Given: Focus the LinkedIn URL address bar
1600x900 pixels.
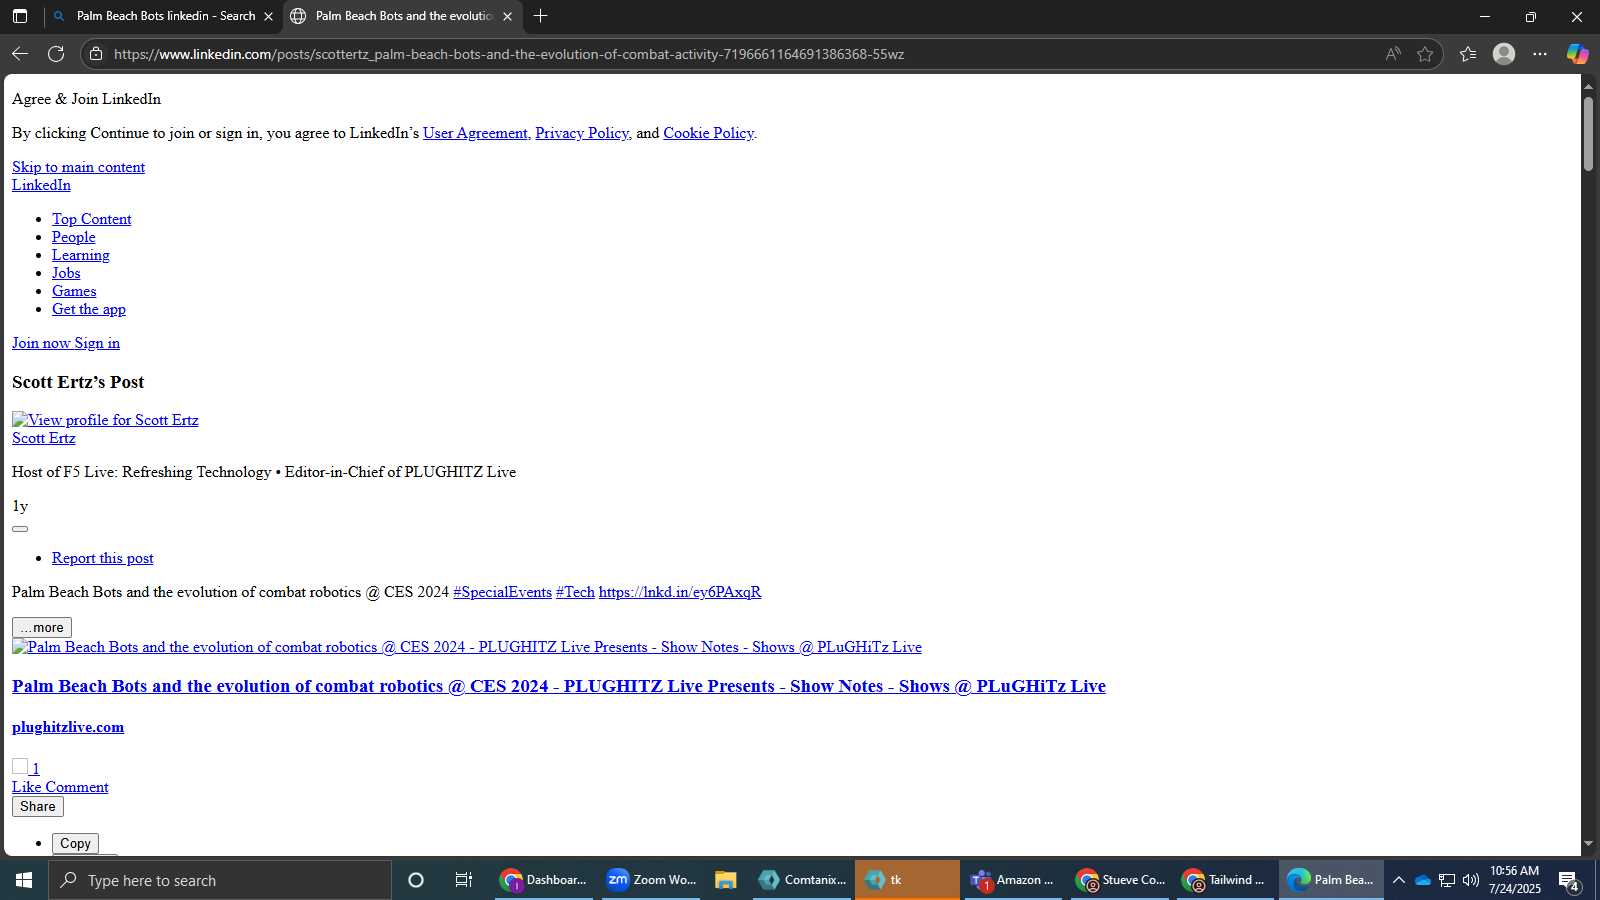Looking at the screenshot, I should click(x=740, y=54).
